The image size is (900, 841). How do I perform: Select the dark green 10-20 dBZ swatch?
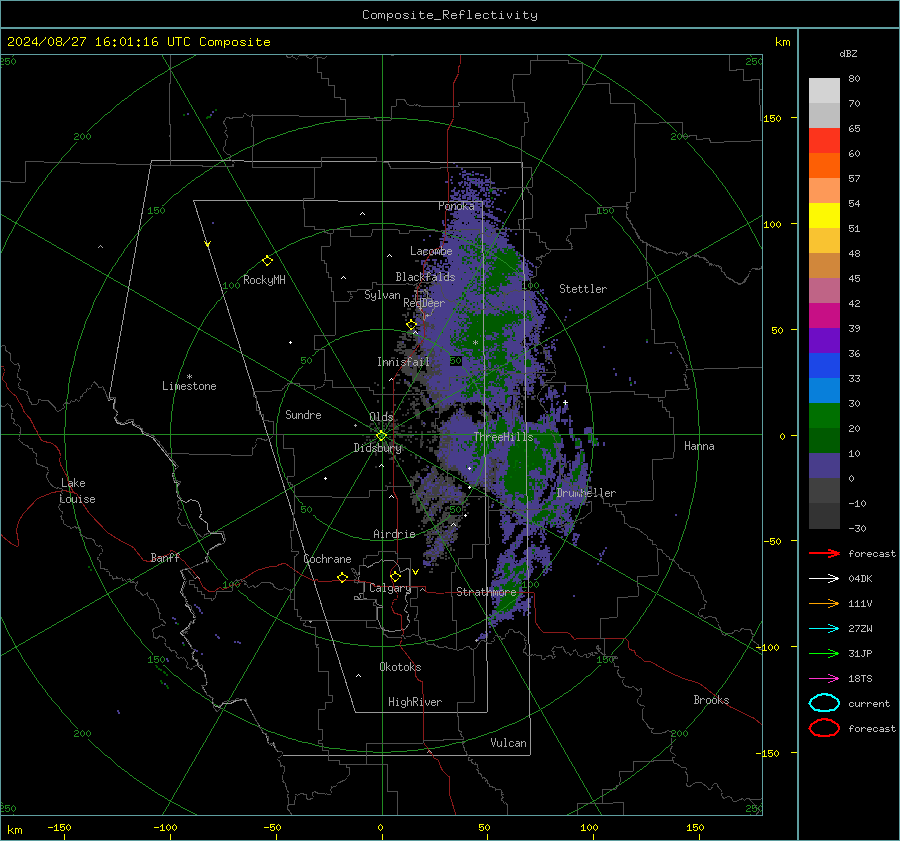824,441
